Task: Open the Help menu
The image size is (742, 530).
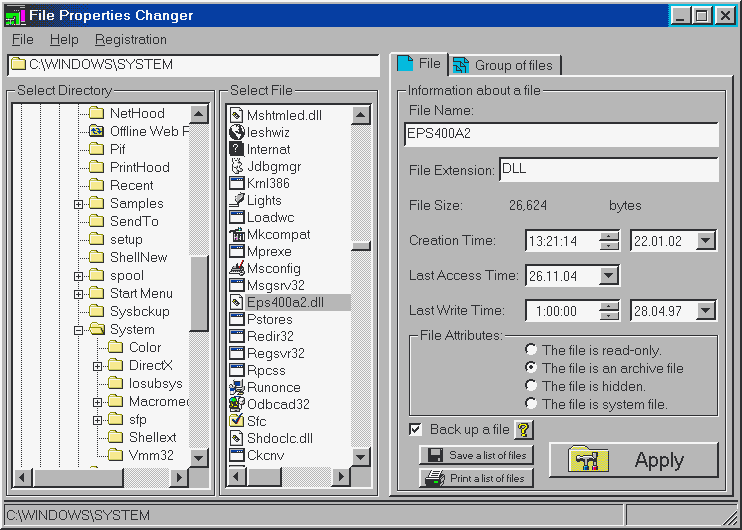Action: point(64,40)
